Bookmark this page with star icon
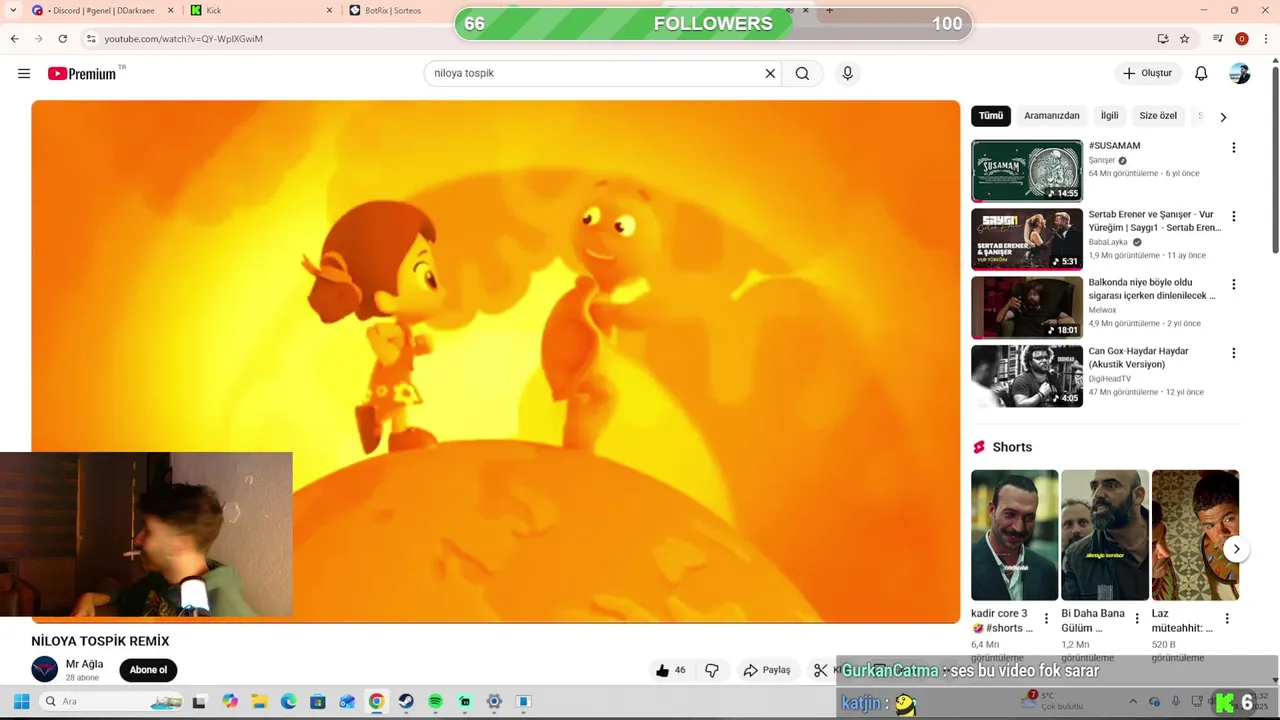1280x720 pixels. pyautogui.click(x=1184, y=38)
